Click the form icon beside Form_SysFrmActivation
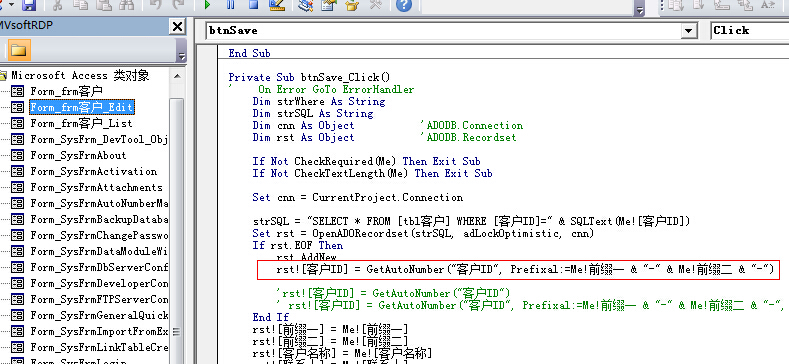 (x=17, y=172)
